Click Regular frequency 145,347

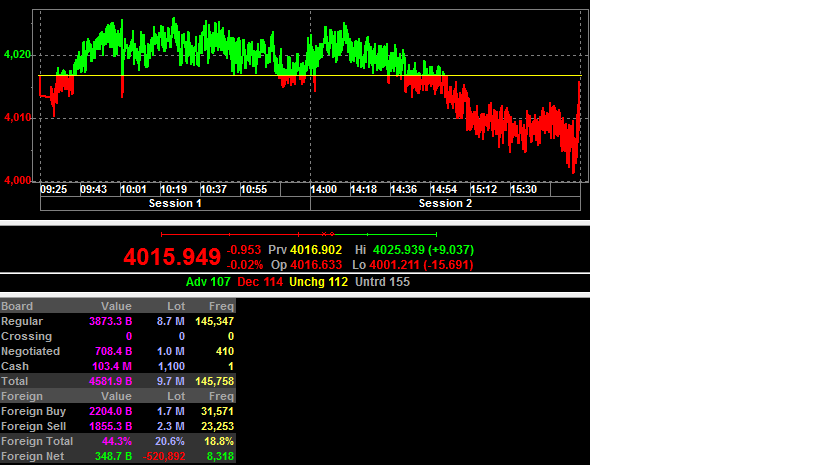point(214,321)
